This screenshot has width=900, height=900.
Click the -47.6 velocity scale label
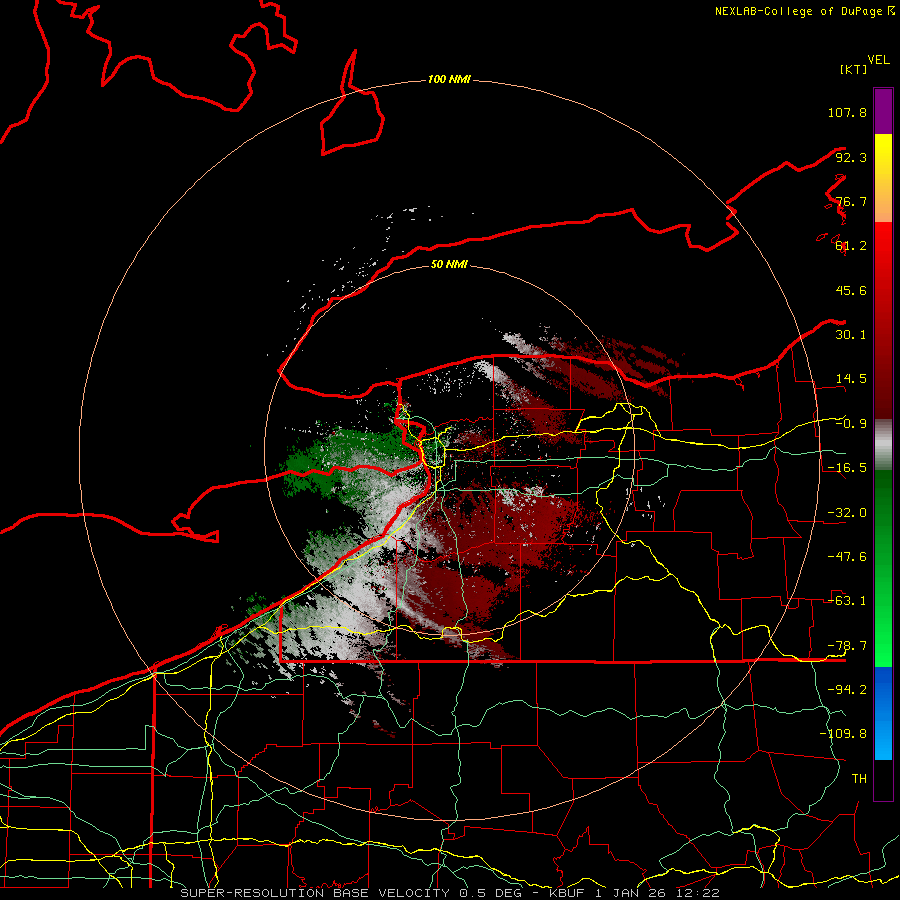(x=847, y=557)
